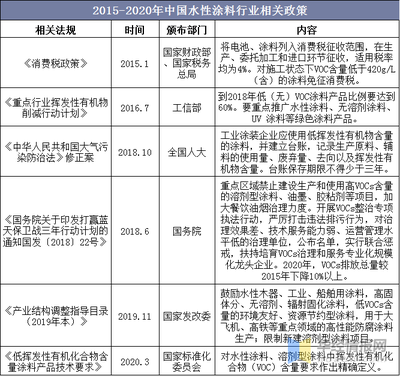Image resolution: width=400 pixels, height=376 pixels.
Task: Select the 时间 column header
Action: pos(135,30)
